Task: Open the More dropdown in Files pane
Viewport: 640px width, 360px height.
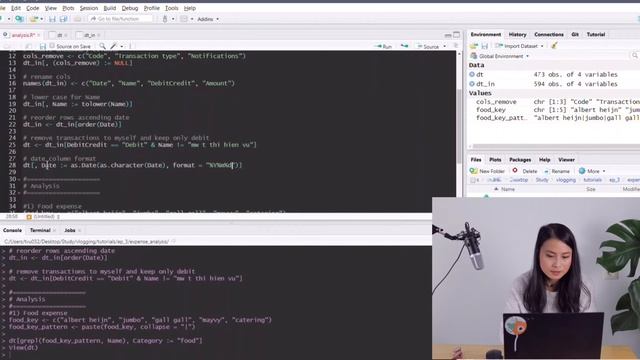Action: [592, 171]
